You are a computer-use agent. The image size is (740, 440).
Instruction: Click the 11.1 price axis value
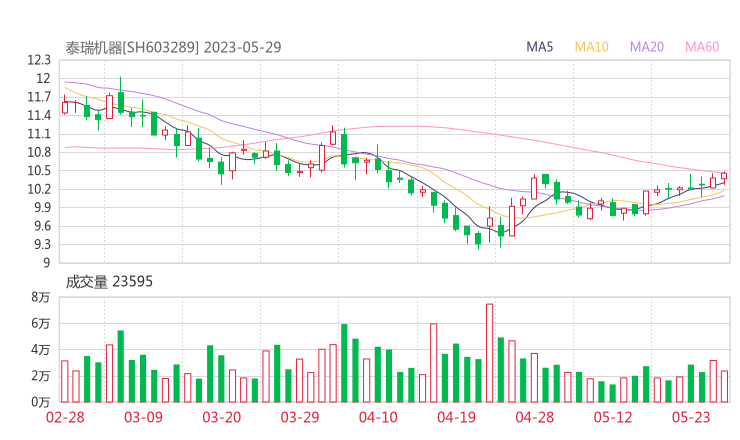point(39,134)
